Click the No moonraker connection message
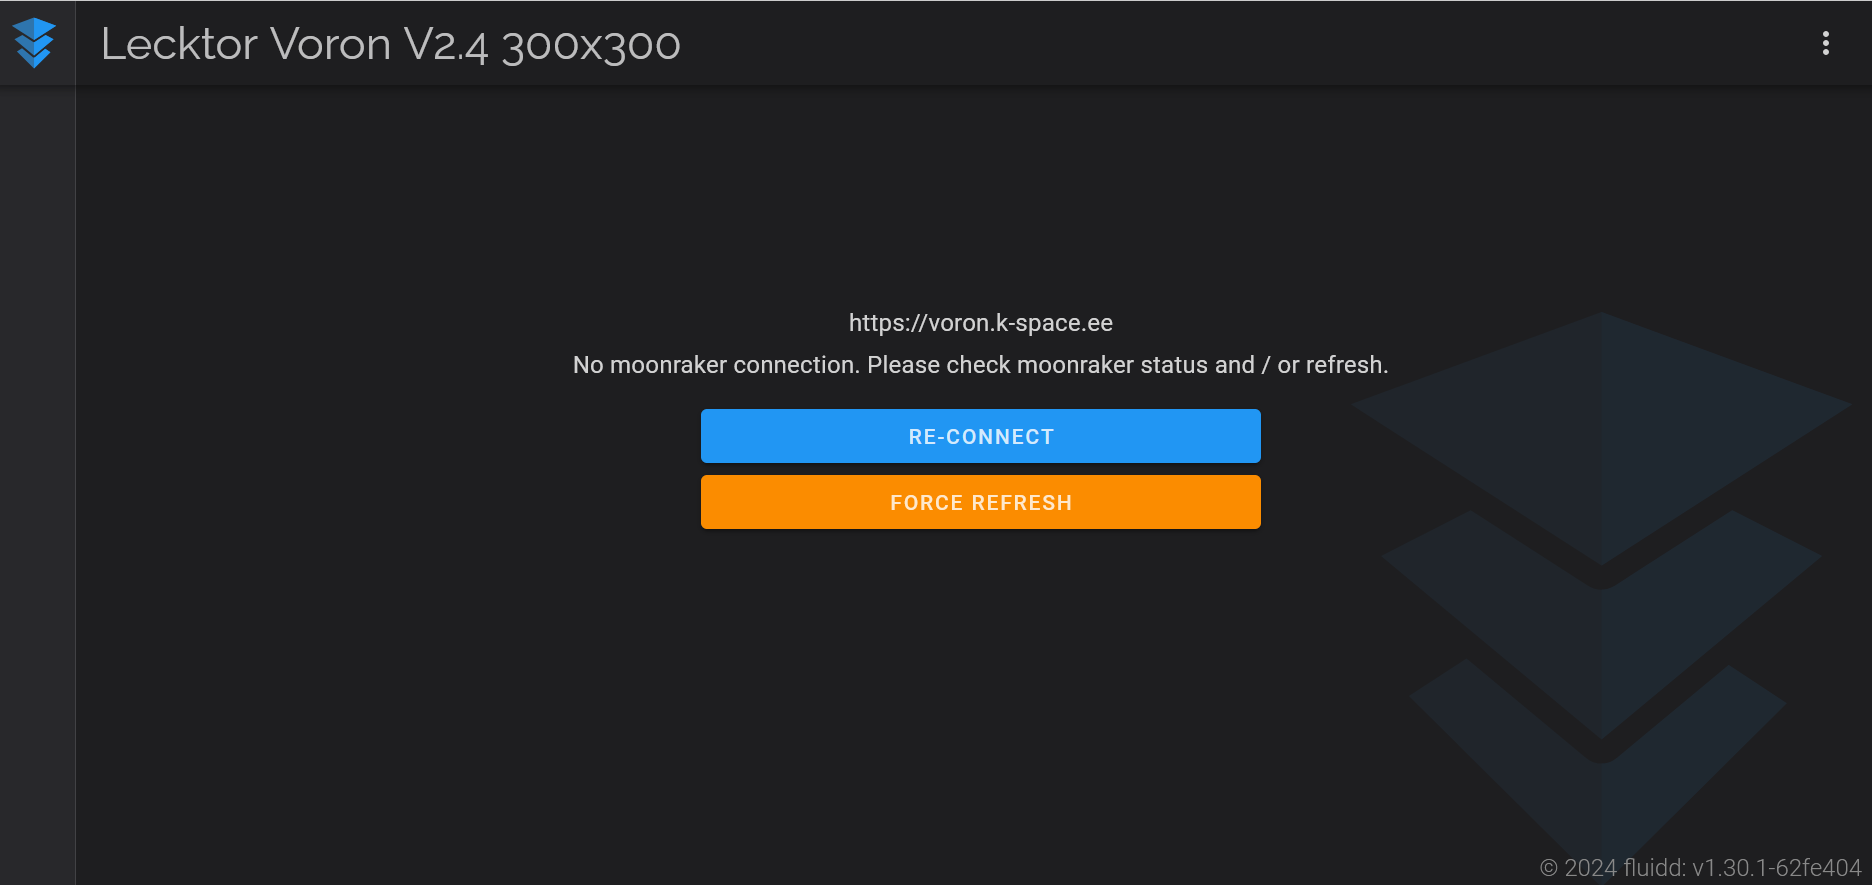 (x=981, y=365)
